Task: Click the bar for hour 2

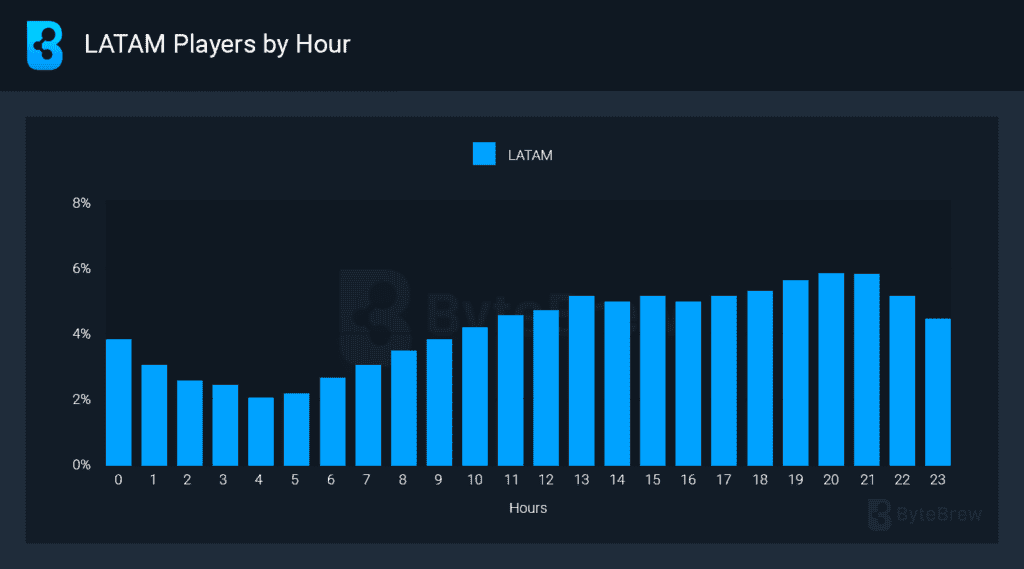Action: 190,422
